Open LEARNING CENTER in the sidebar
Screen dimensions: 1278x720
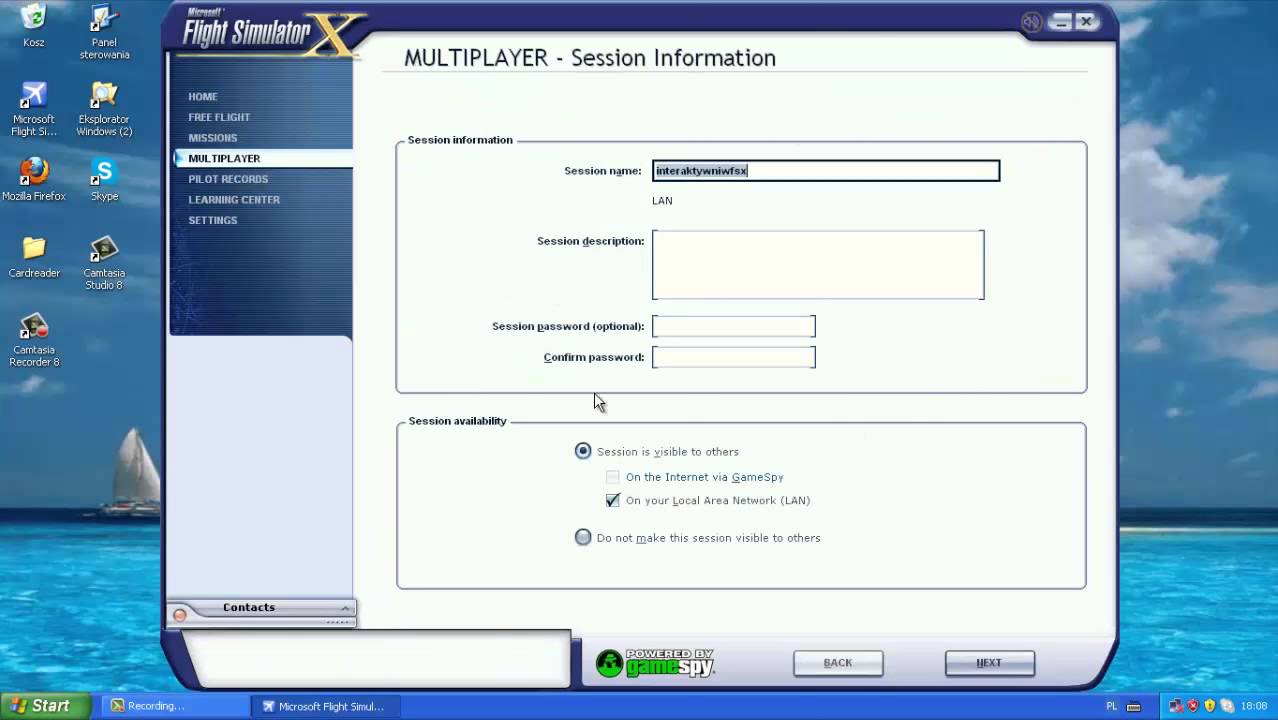(234, 200)
